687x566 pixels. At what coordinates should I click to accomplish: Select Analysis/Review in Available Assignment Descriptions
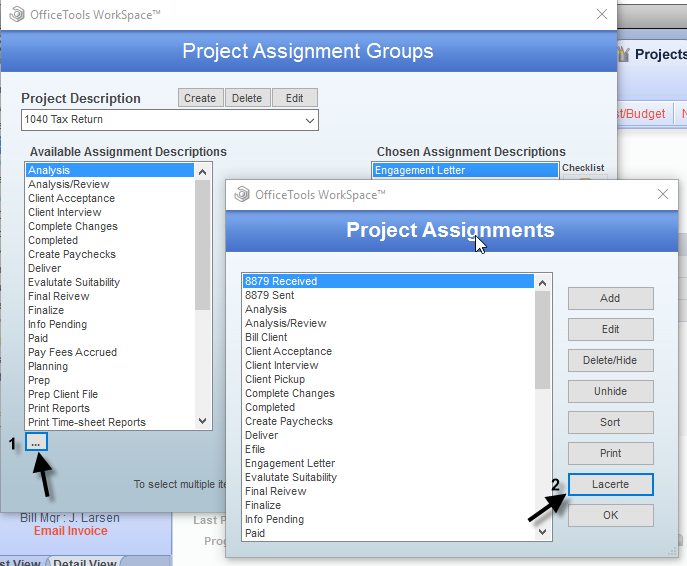(x=110, y=184)
